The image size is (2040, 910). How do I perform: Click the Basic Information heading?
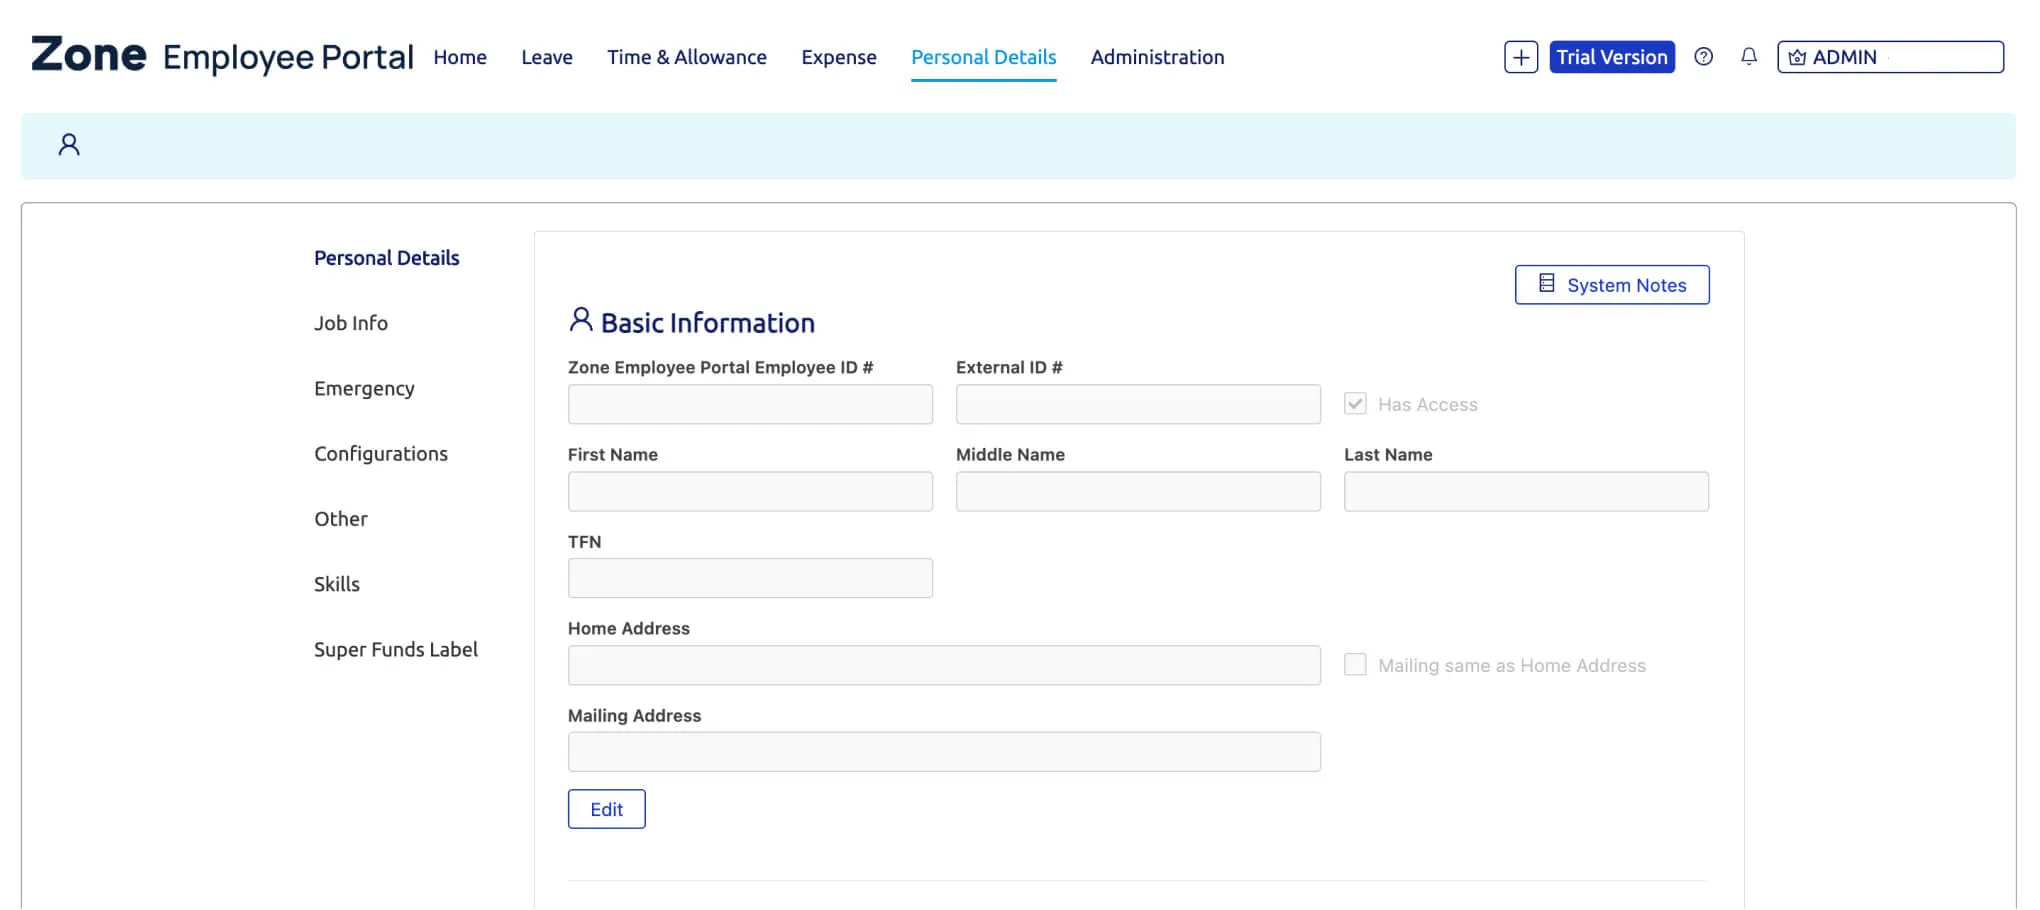708,323
